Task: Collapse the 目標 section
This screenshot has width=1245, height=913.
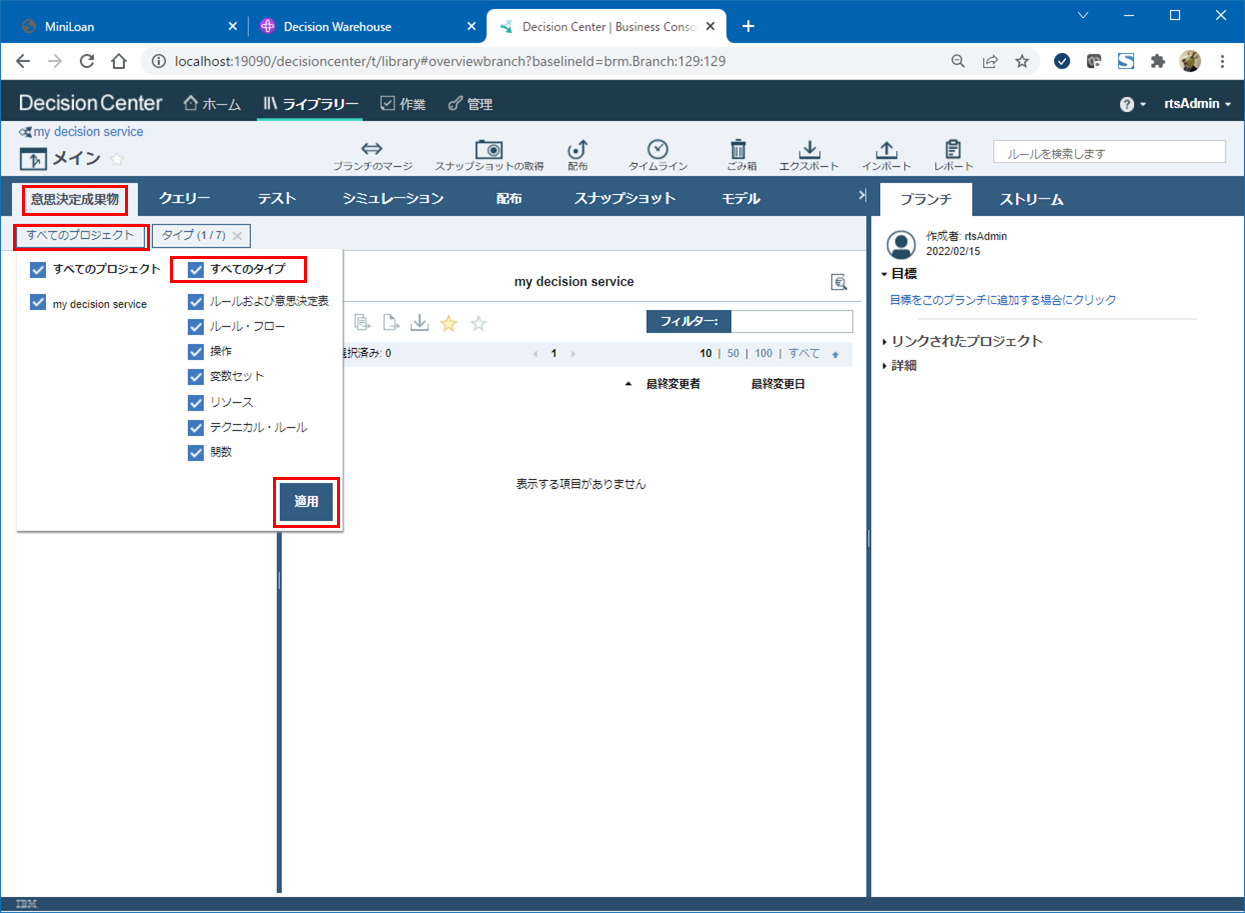Action: pyautogui.click(x=899, y=274)
